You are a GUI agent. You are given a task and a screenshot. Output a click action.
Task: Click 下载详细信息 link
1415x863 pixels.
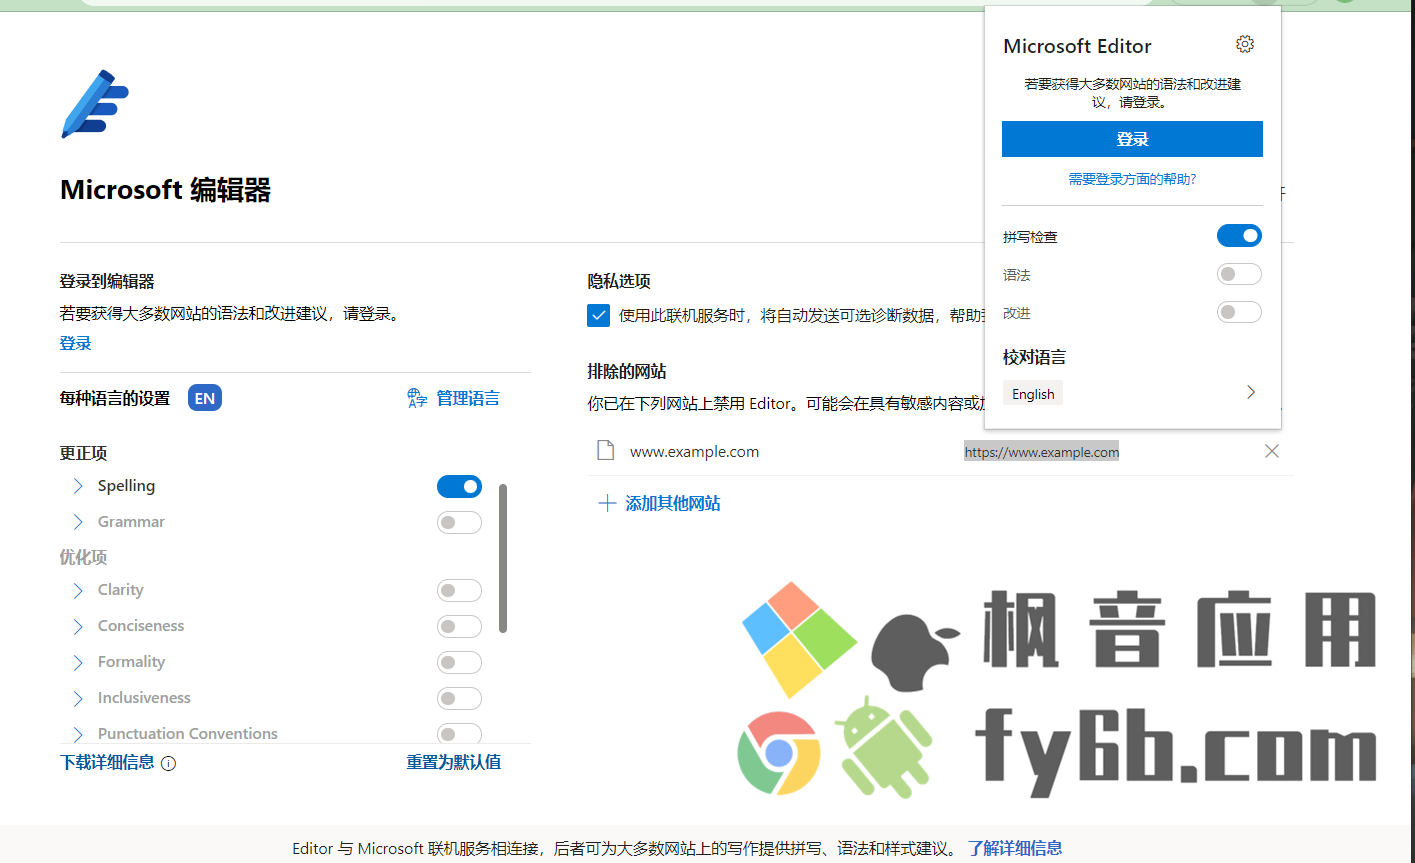tap(107, 762)
